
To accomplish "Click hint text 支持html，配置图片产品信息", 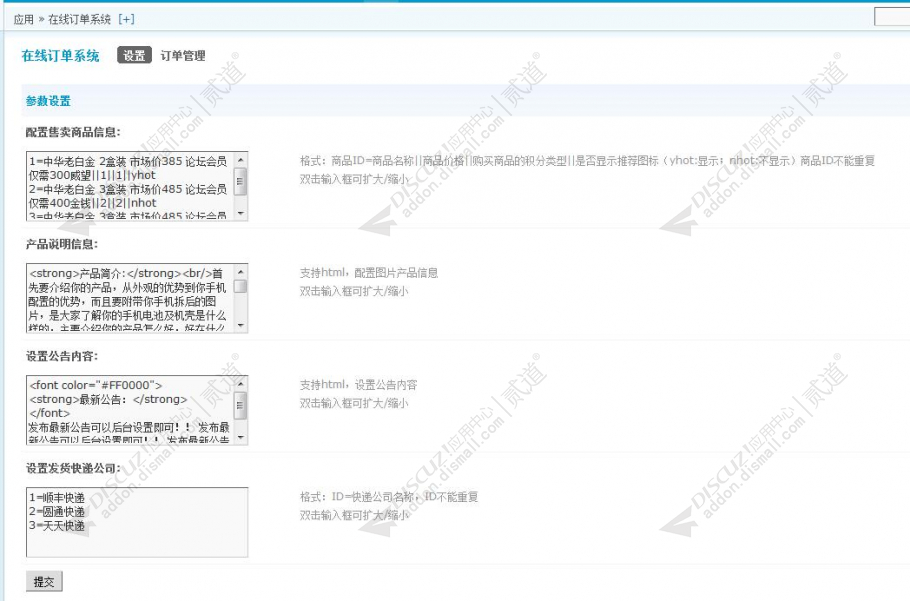I will click(x=369, y=273).
